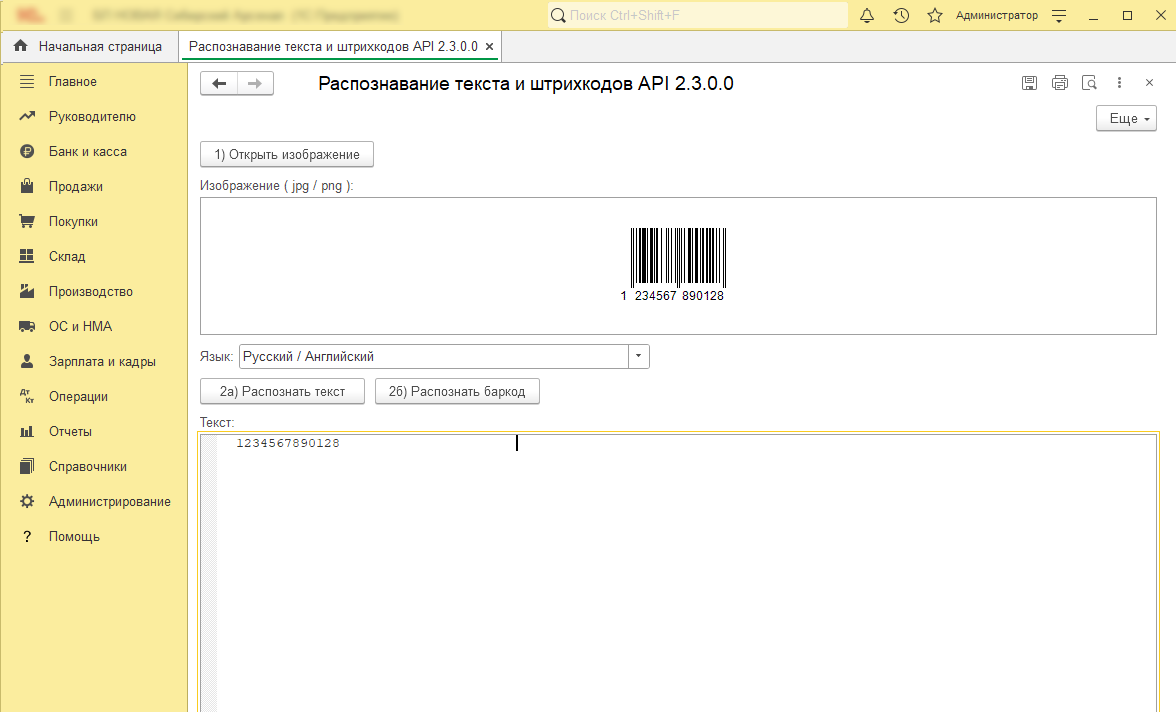This screenshot has height=712, width=1176.
Task: Click the Главное menu icon in sidebar
Action: pyautogui.click(x=27, y=81)
